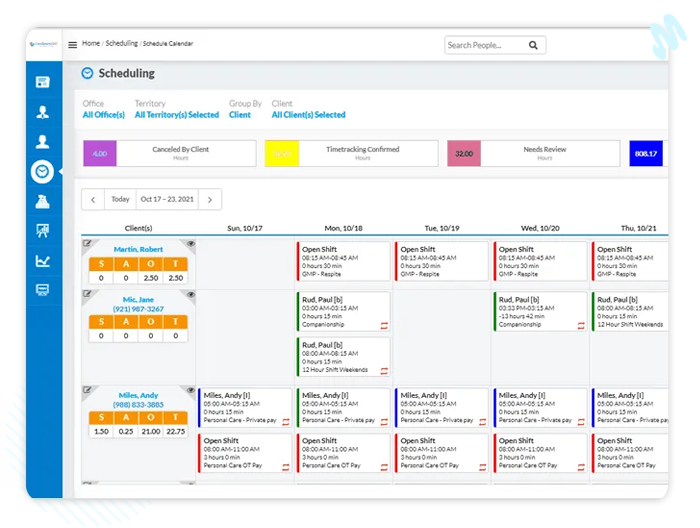
Task: Click the Search People input field
Action: (484, 45)
